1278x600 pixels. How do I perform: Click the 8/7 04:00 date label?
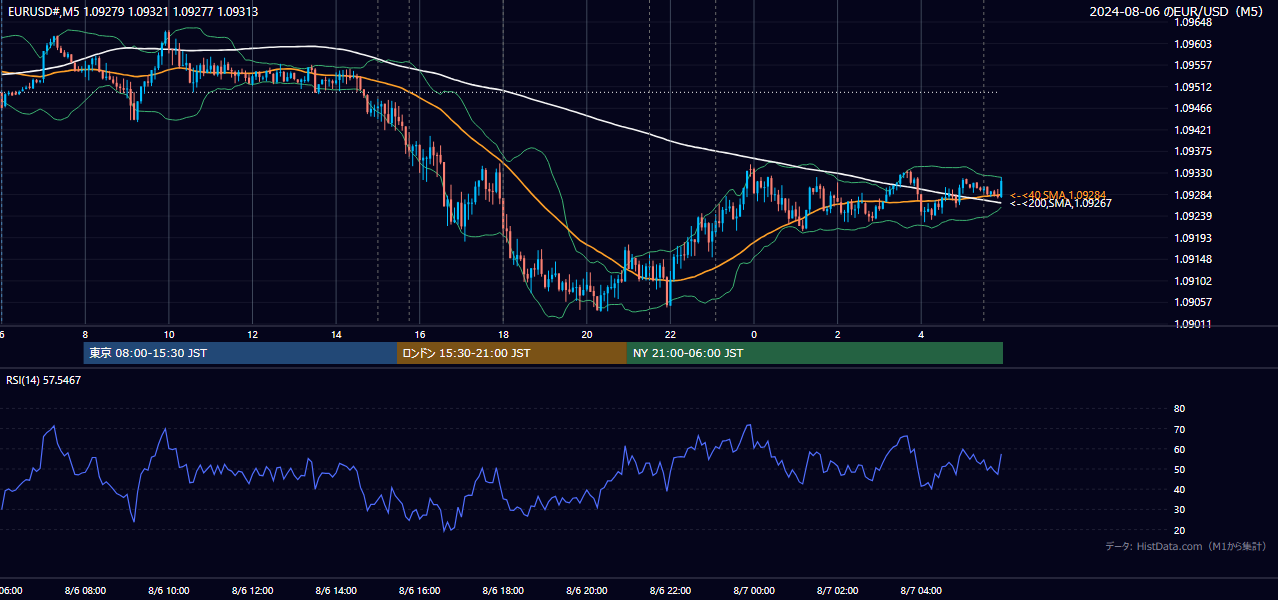click(922, 591)
